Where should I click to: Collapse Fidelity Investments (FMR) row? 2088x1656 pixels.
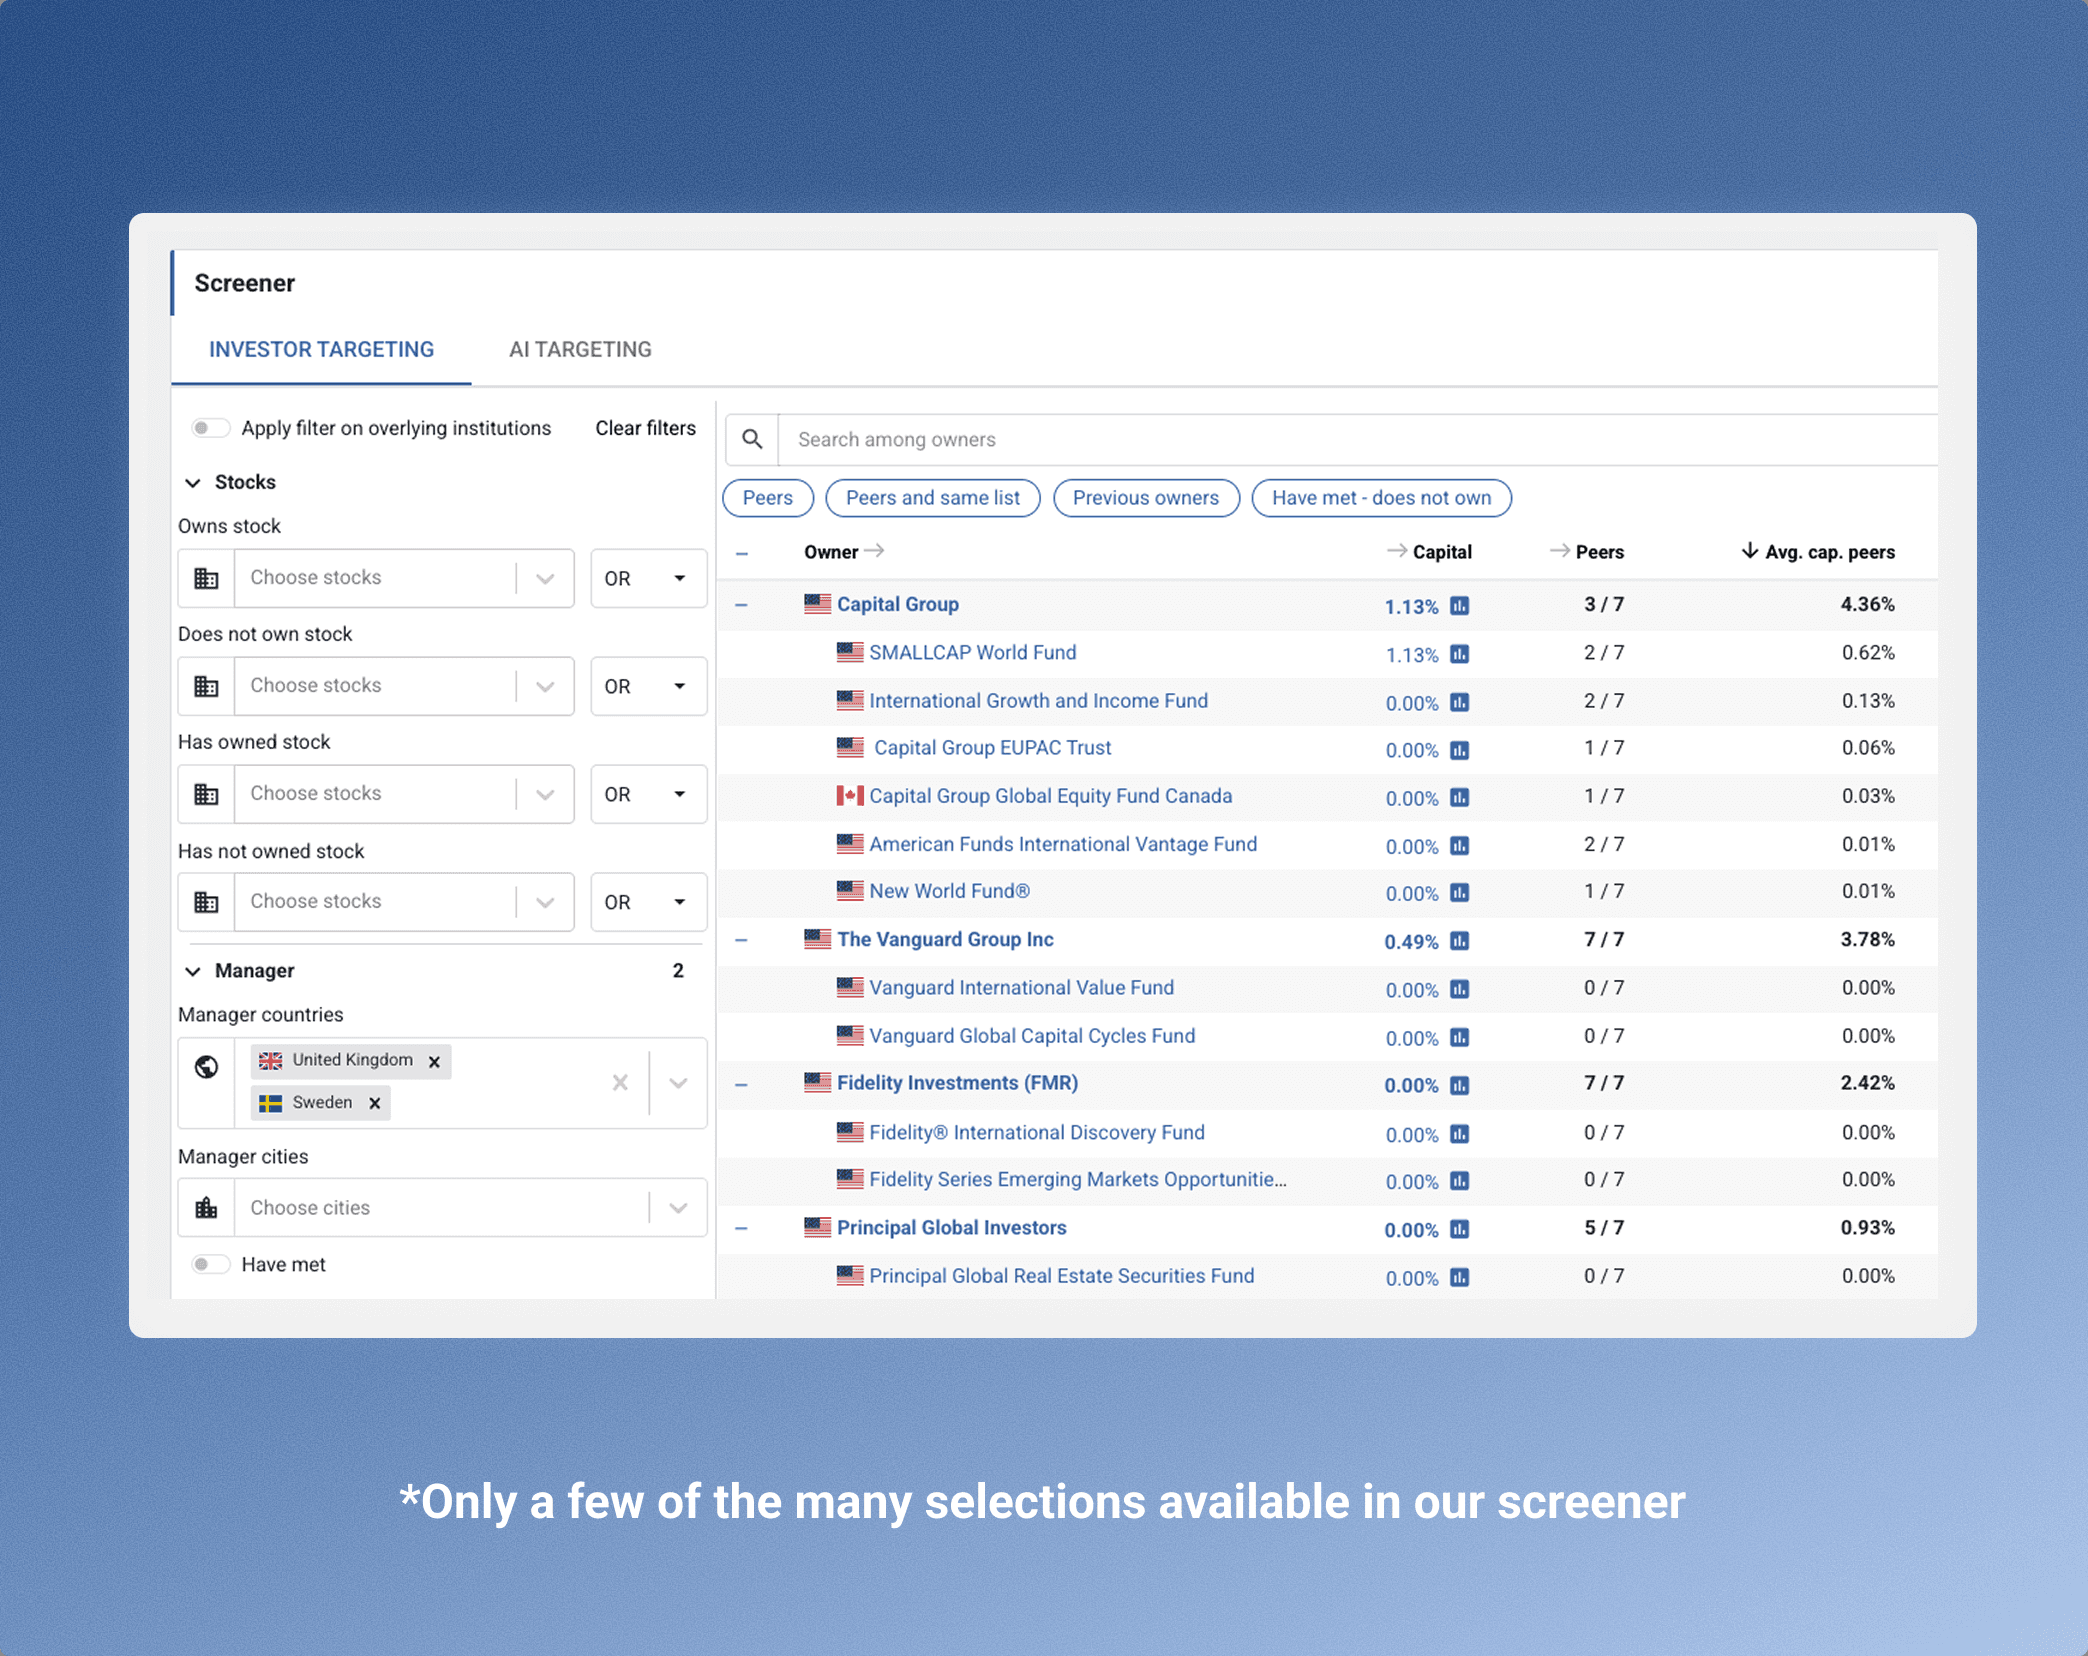tap(741, 1084)
